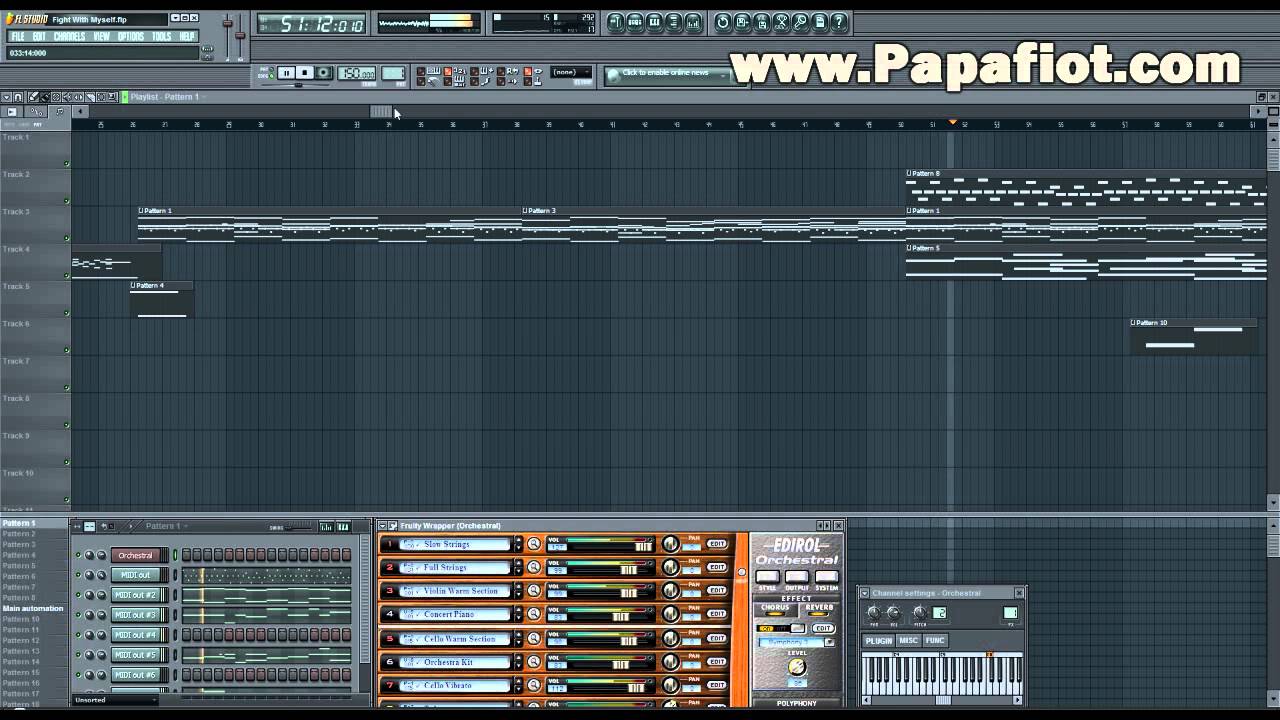Click the Edirol OUTPUT button

(x=796, y=577)
